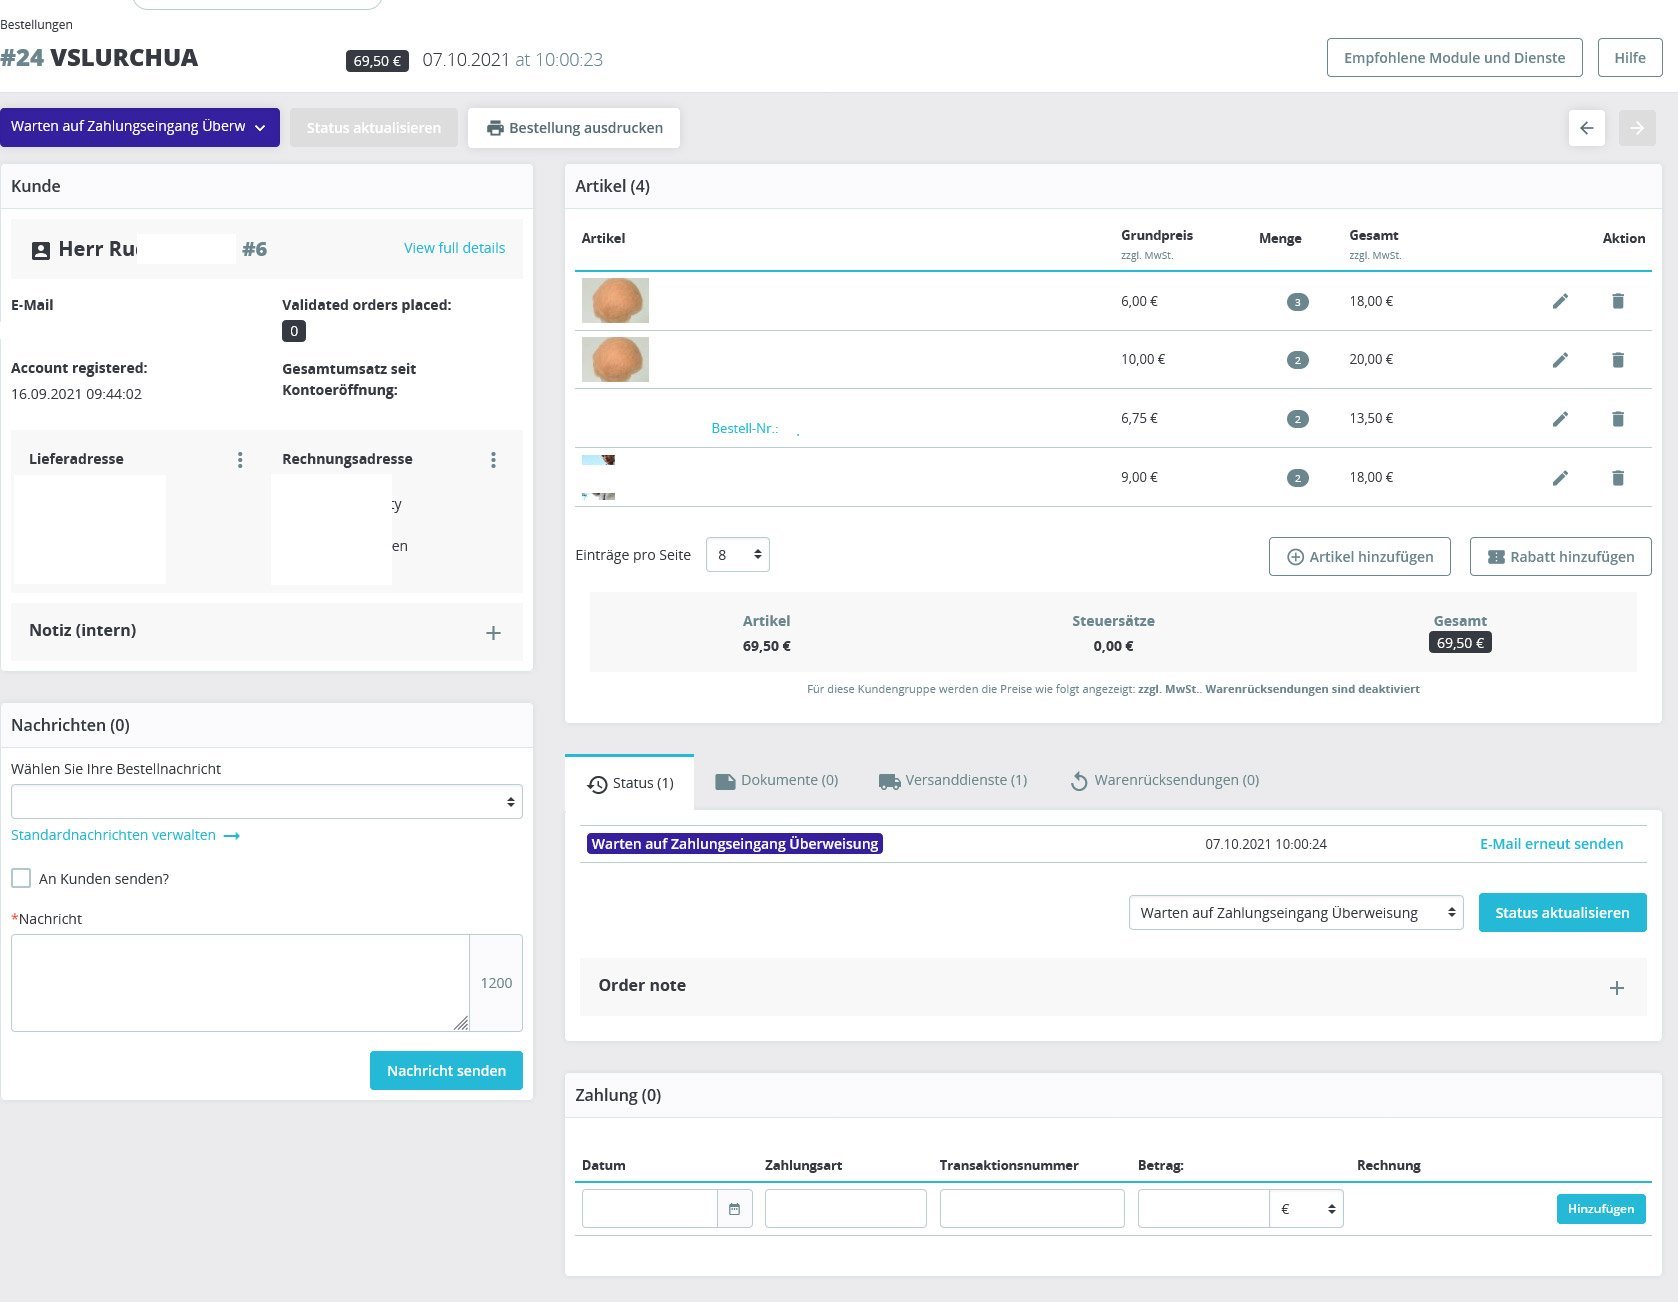Click the Transaktionsnummer input field
1678x1302 pixels.
pyautogui.click(x=1032, y=1209)
